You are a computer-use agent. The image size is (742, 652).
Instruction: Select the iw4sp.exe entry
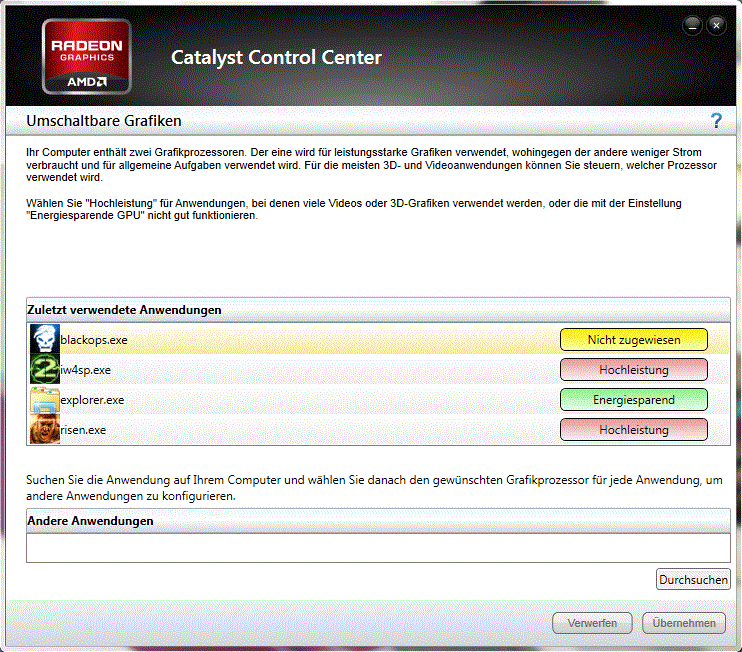85,370
